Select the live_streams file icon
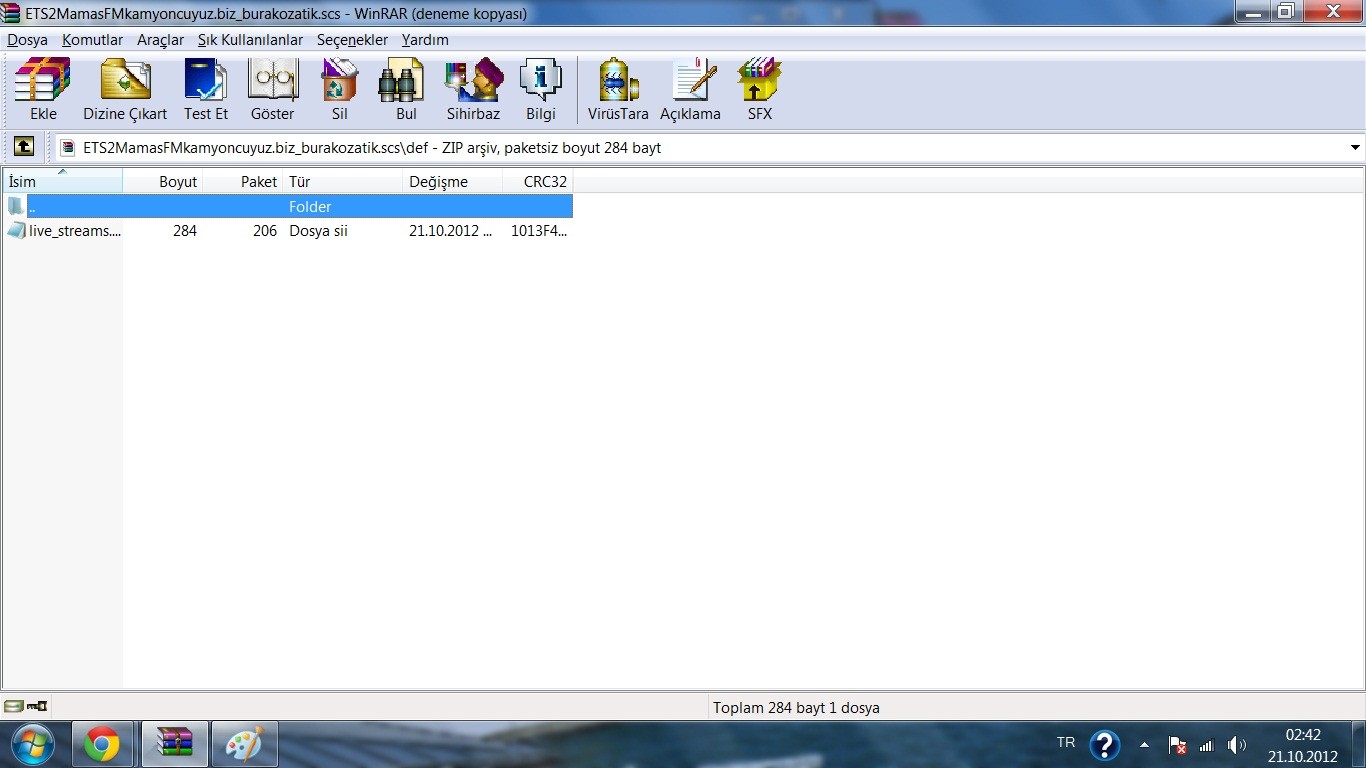 tap(16, 230)
